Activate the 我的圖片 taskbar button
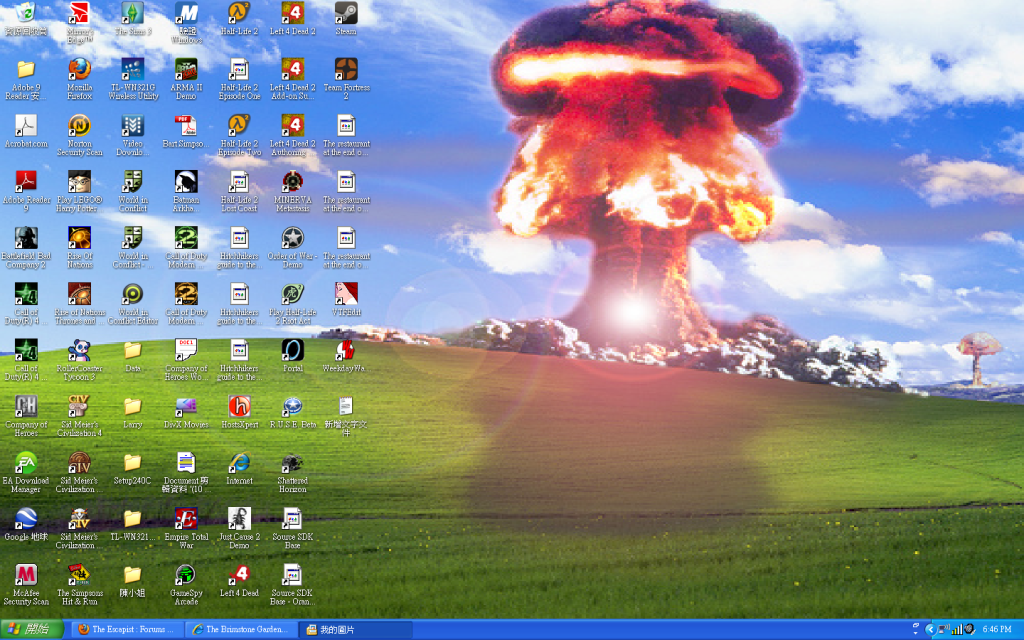 click(355, 630)
